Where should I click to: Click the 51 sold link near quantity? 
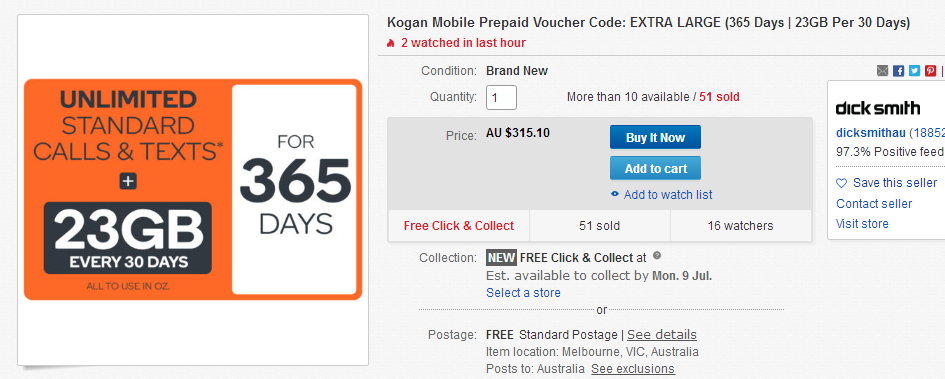click(719, 97)
